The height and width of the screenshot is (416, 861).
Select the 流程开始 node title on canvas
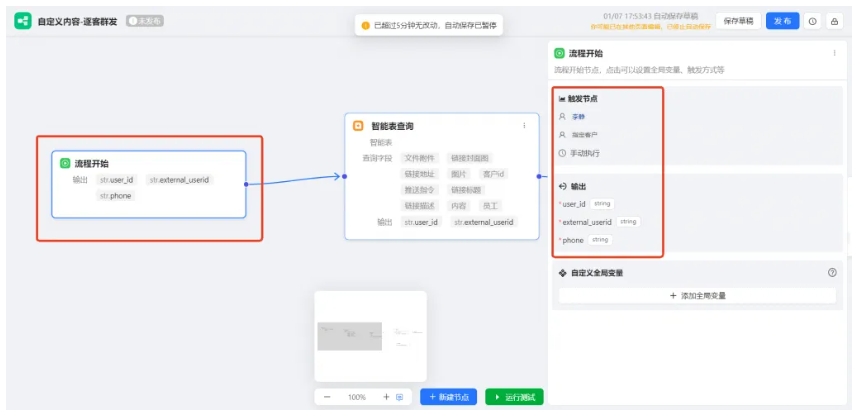tap(92, 164)
